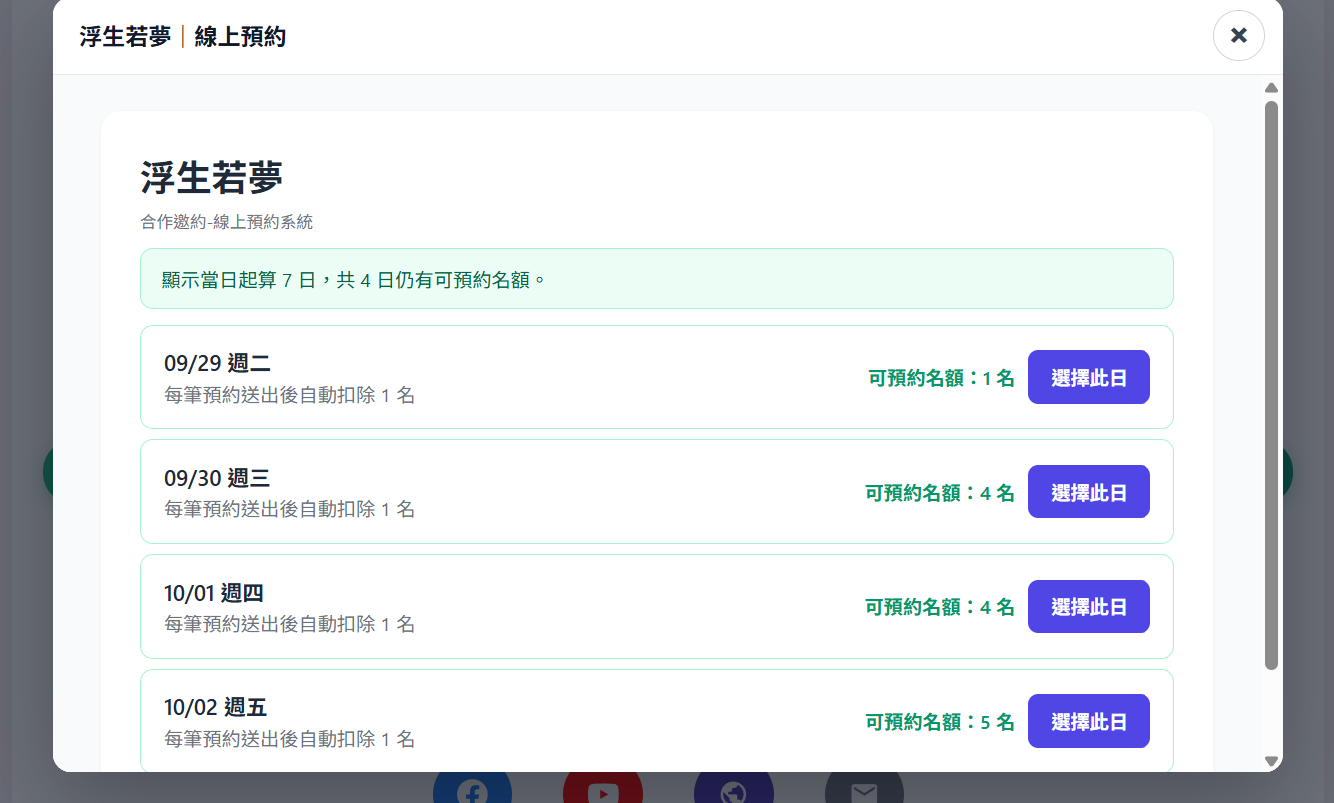
Task: Click the dialog's vertical scrollbar thumb
Action: pyautogui.click(x=1271, y=385)
